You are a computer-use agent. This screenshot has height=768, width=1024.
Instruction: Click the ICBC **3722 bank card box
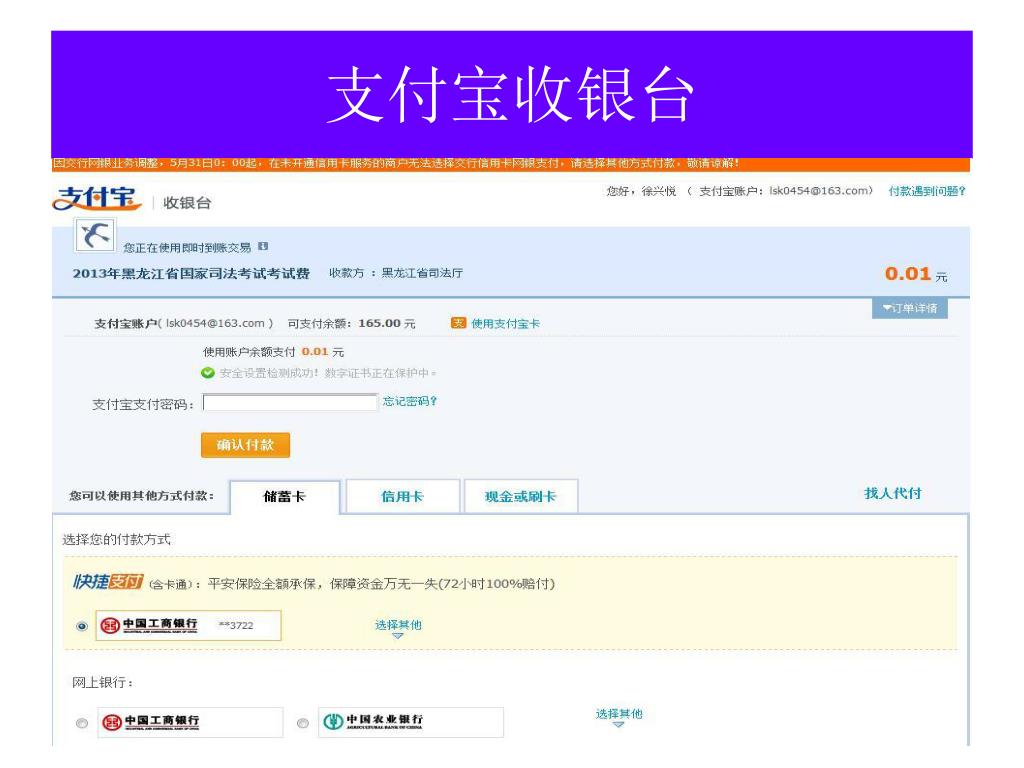[189, 626]
